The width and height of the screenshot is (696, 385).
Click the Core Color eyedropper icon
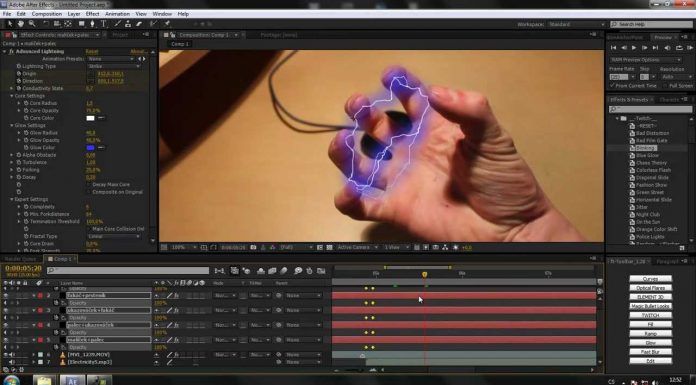click(x=101, y=118)
